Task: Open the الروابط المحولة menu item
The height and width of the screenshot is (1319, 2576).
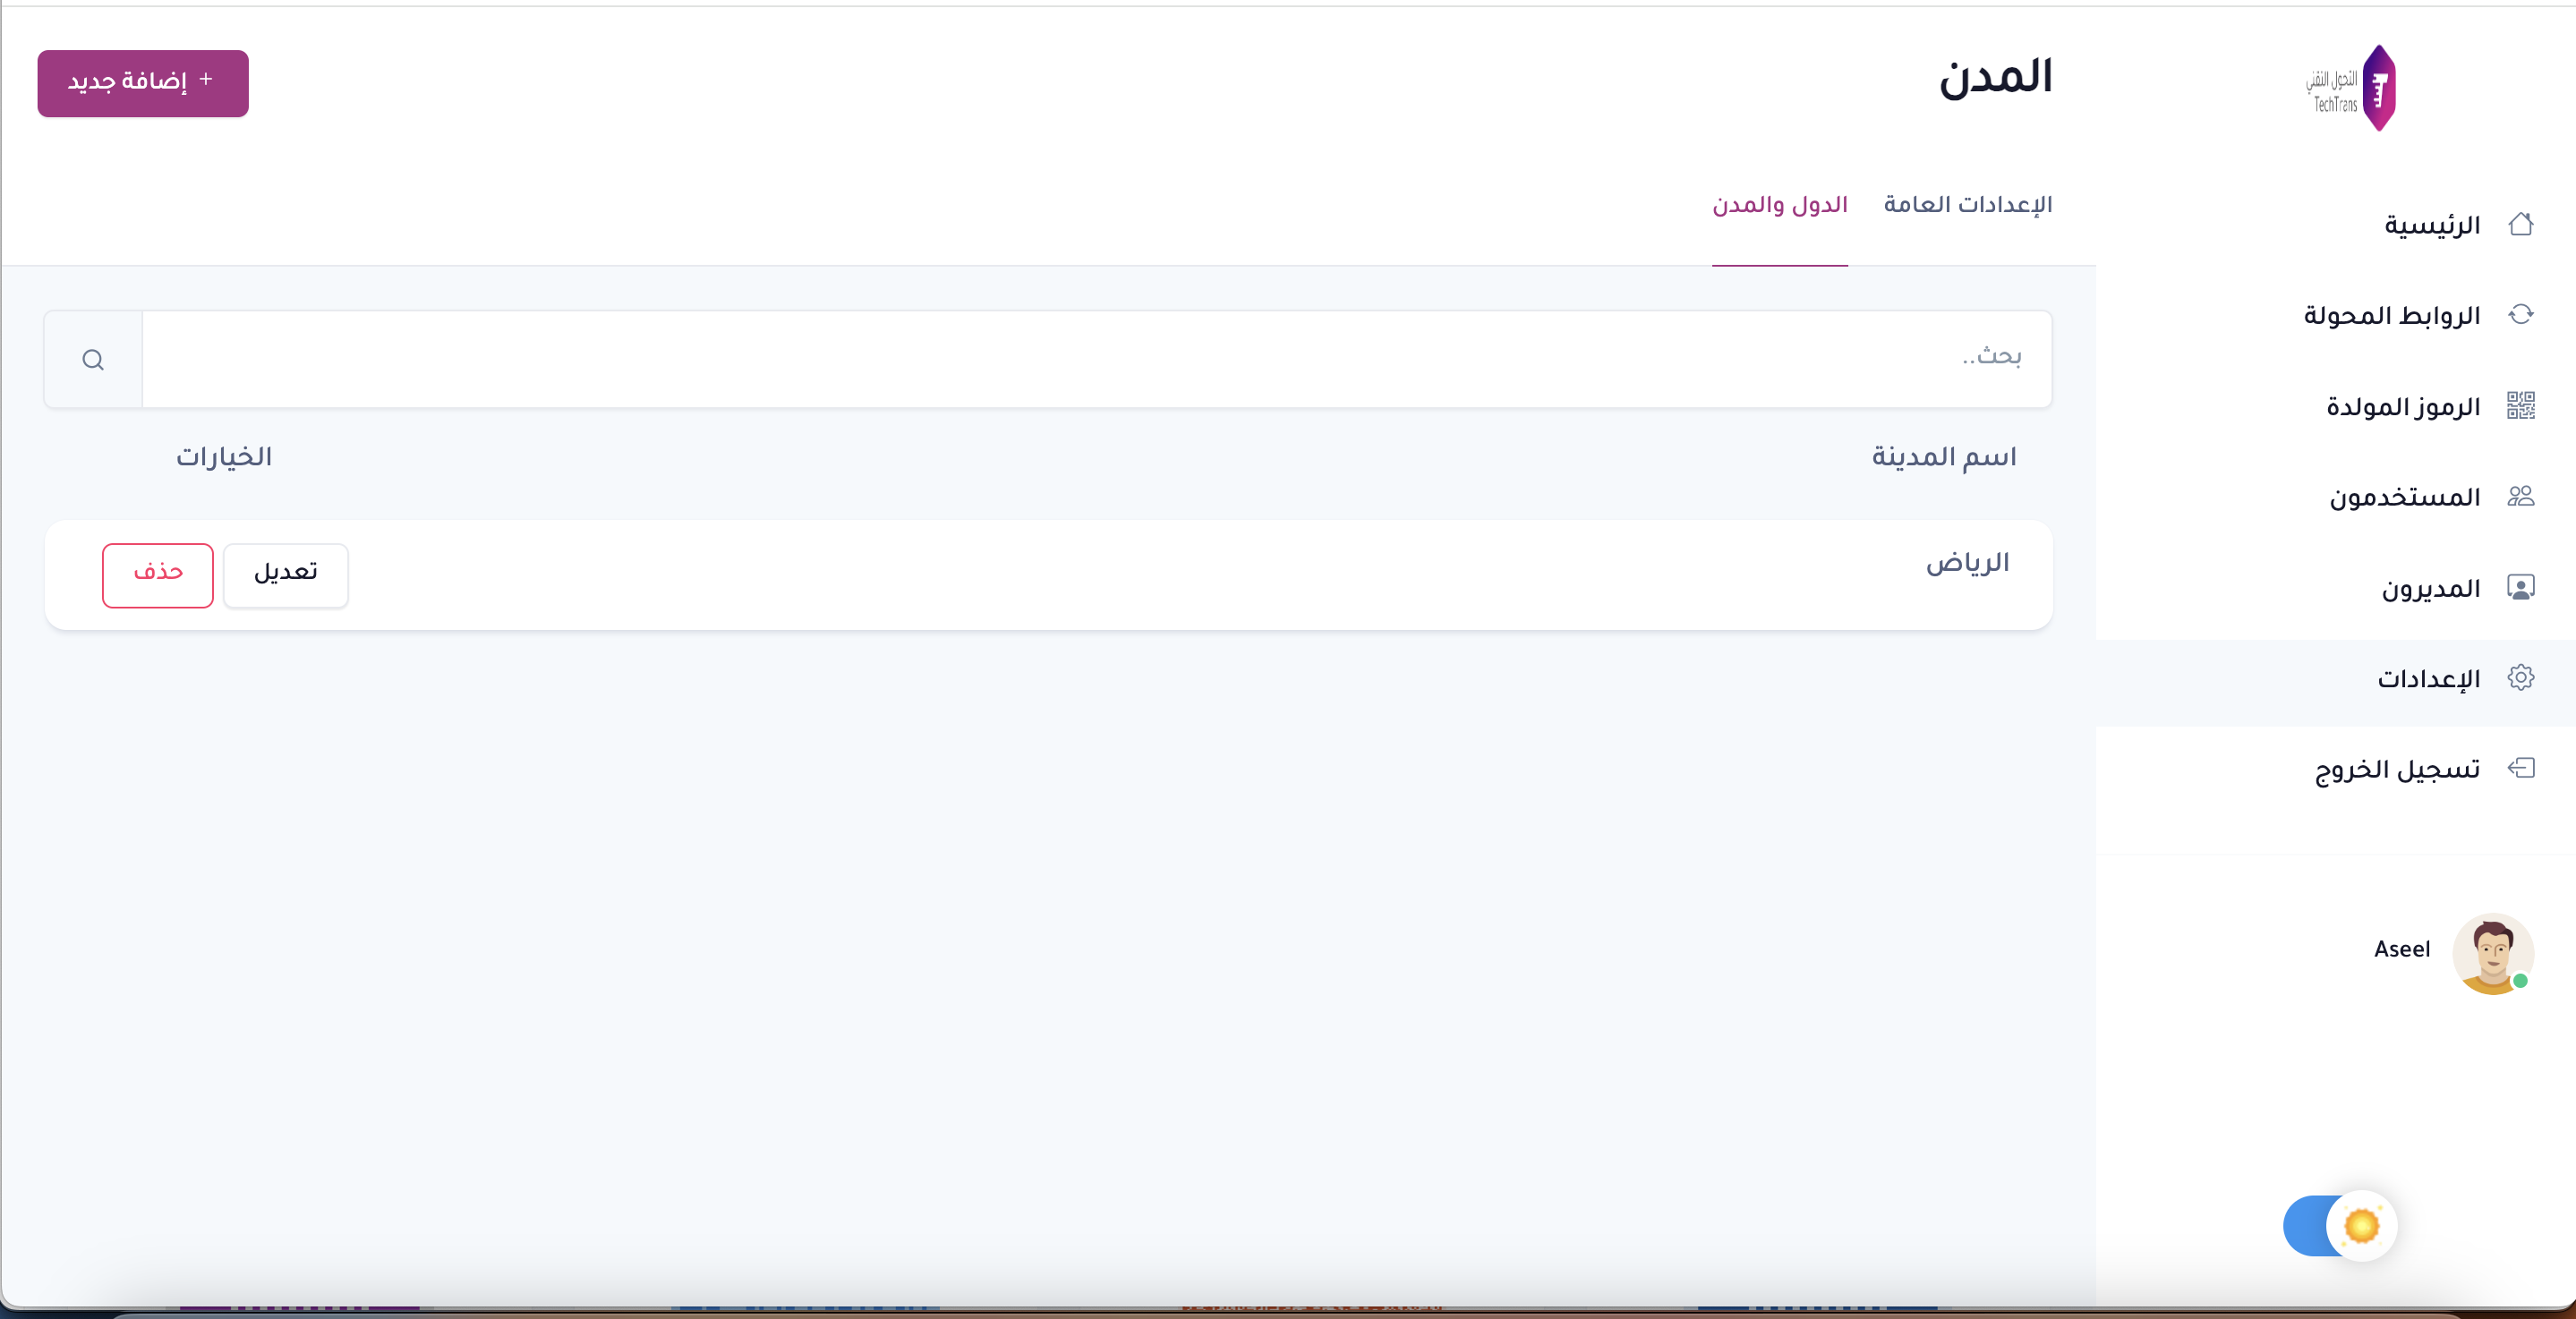Action: click(2391, 316)
